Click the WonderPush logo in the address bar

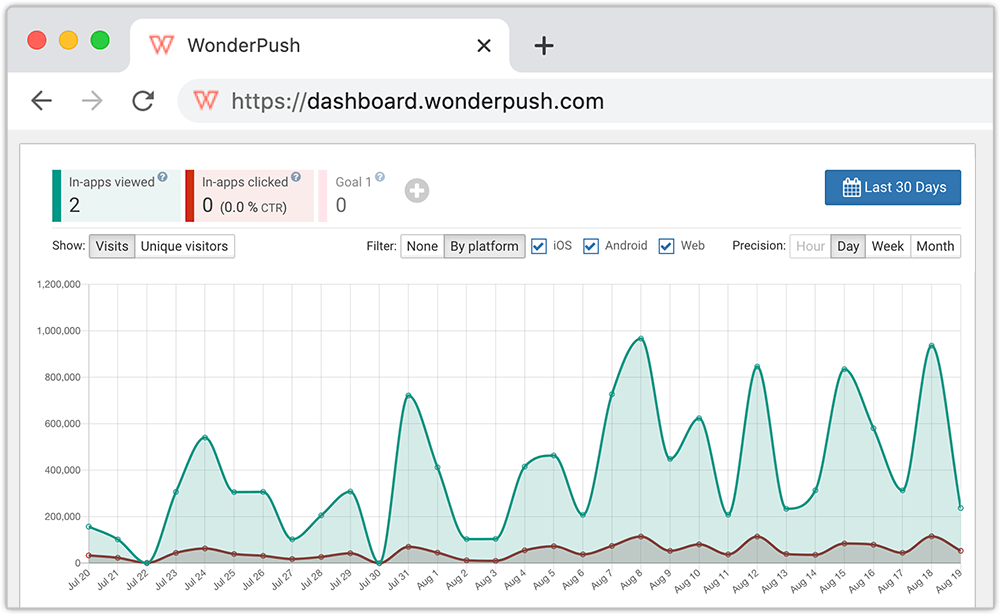(206, 101)
